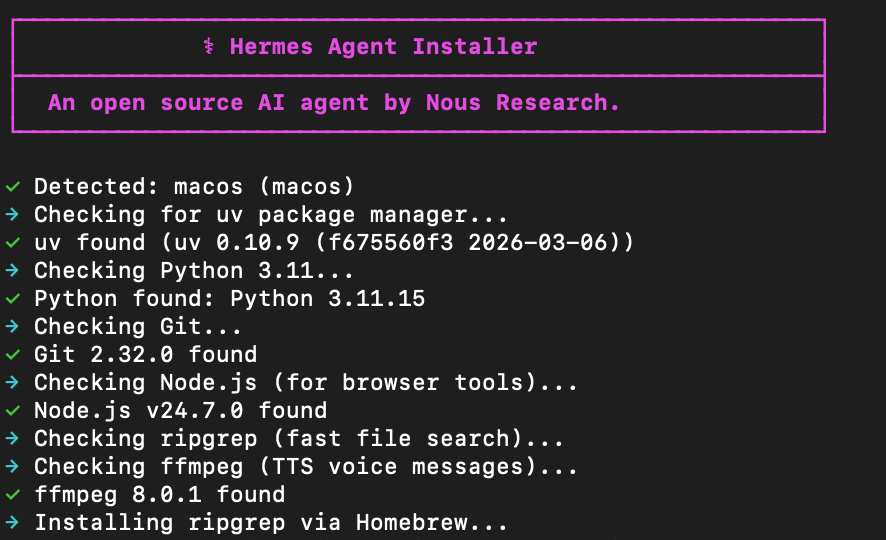The image size is (886, 540).
Task: Click arrow icon beside Checking ripgrep line
Action: (x=12, y=439)
